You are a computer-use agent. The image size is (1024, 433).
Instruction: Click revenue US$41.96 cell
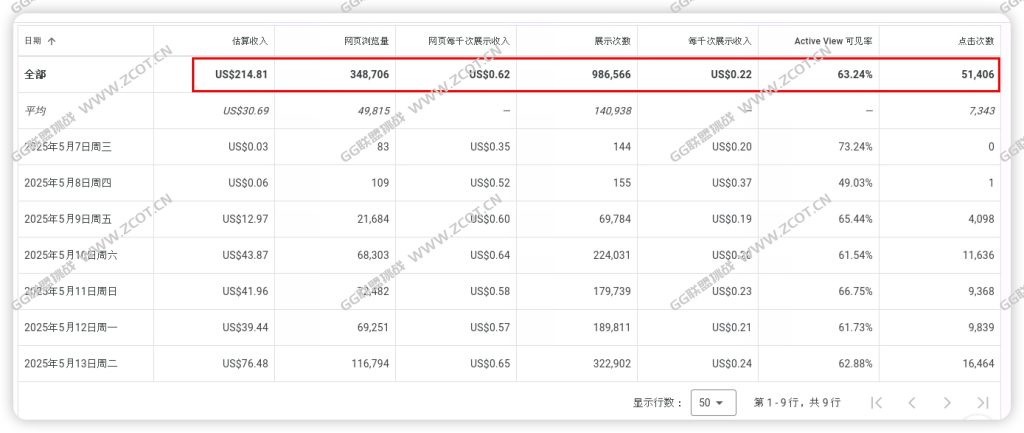(x=246, y=291)
